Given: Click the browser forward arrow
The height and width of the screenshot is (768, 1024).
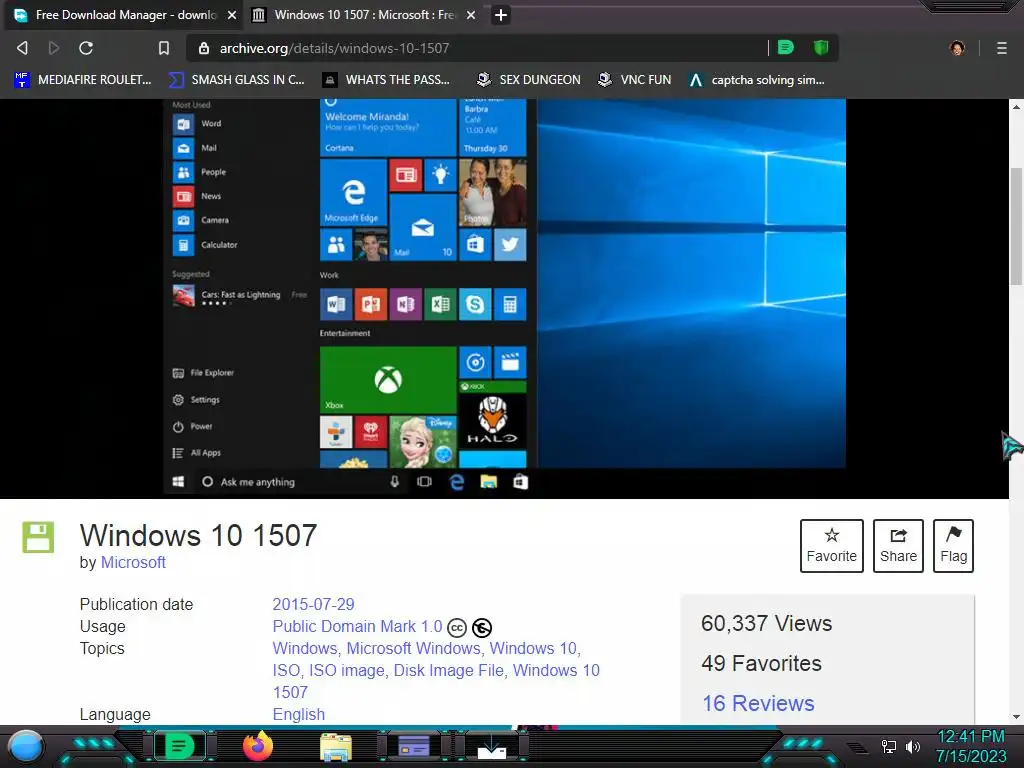Looking at the screenshot, I should click(x=54, y=48).
